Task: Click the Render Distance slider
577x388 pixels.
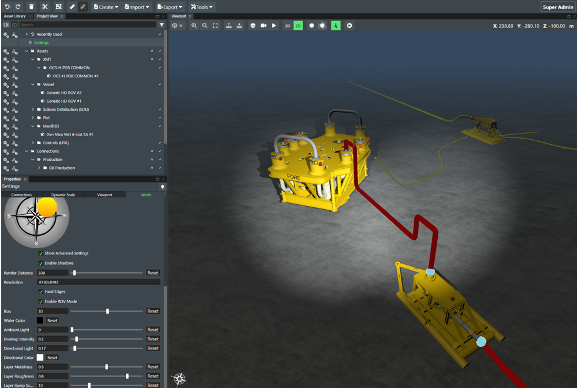Action: [x=107, y=273]
